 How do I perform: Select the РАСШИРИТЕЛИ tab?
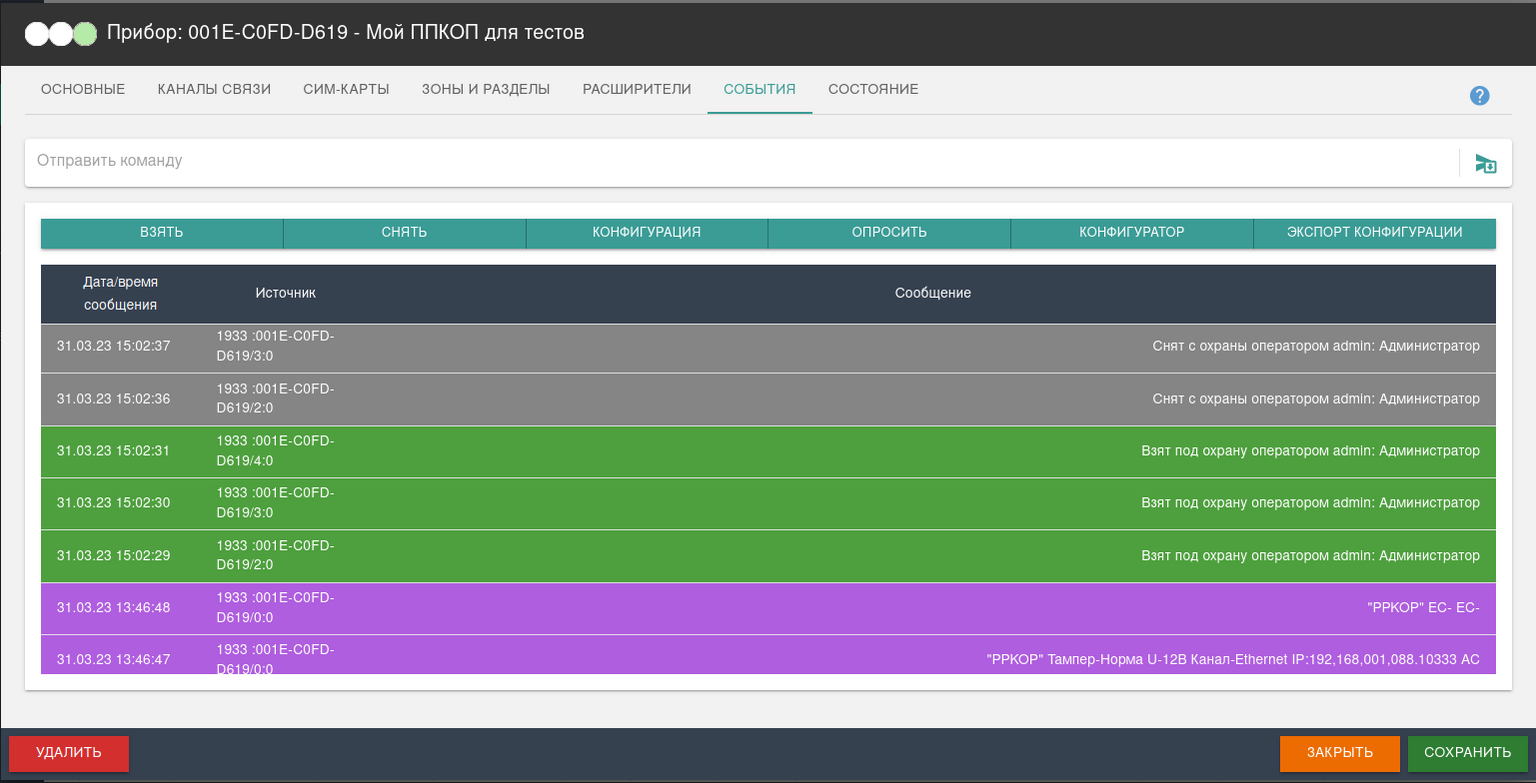pos(637,89)
